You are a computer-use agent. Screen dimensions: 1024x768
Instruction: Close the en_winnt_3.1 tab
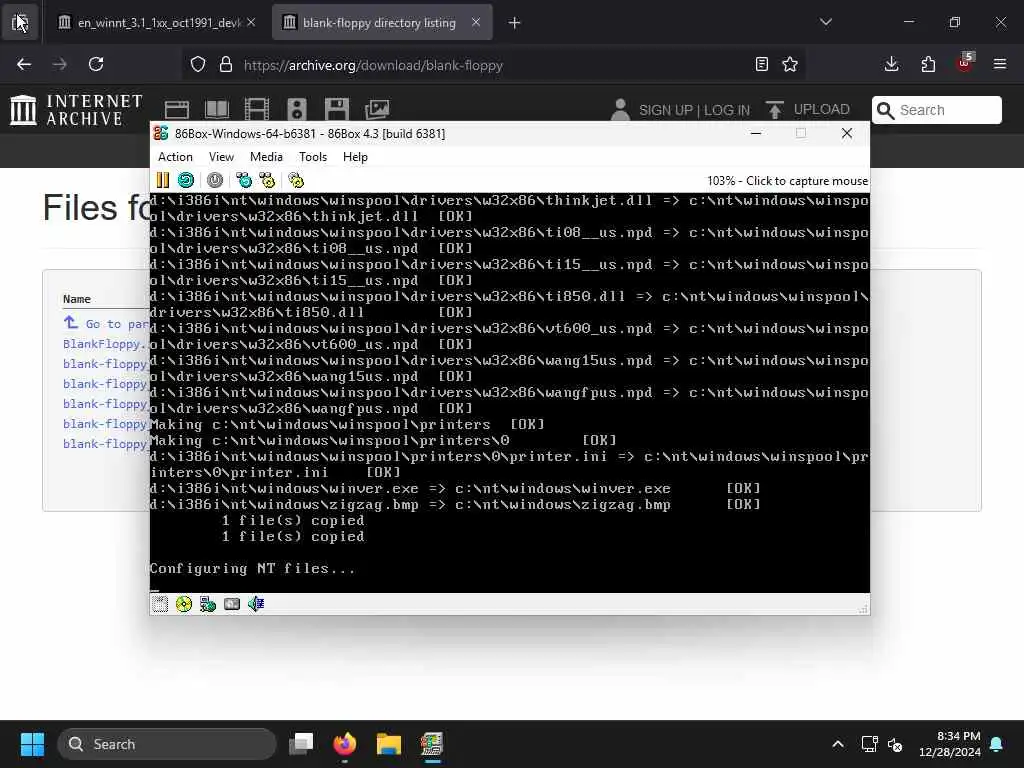(x=251, y=22)
